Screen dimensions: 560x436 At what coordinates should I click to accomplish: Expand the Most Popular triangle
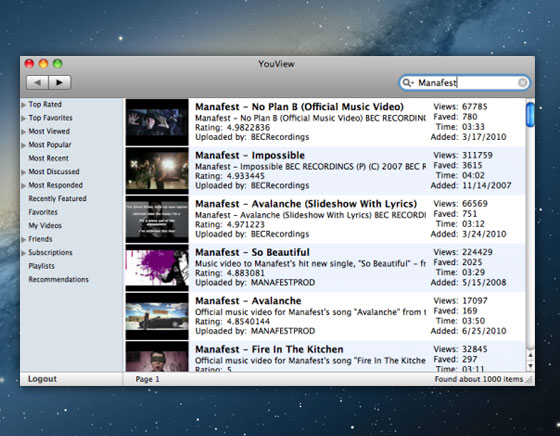point(24,145)
